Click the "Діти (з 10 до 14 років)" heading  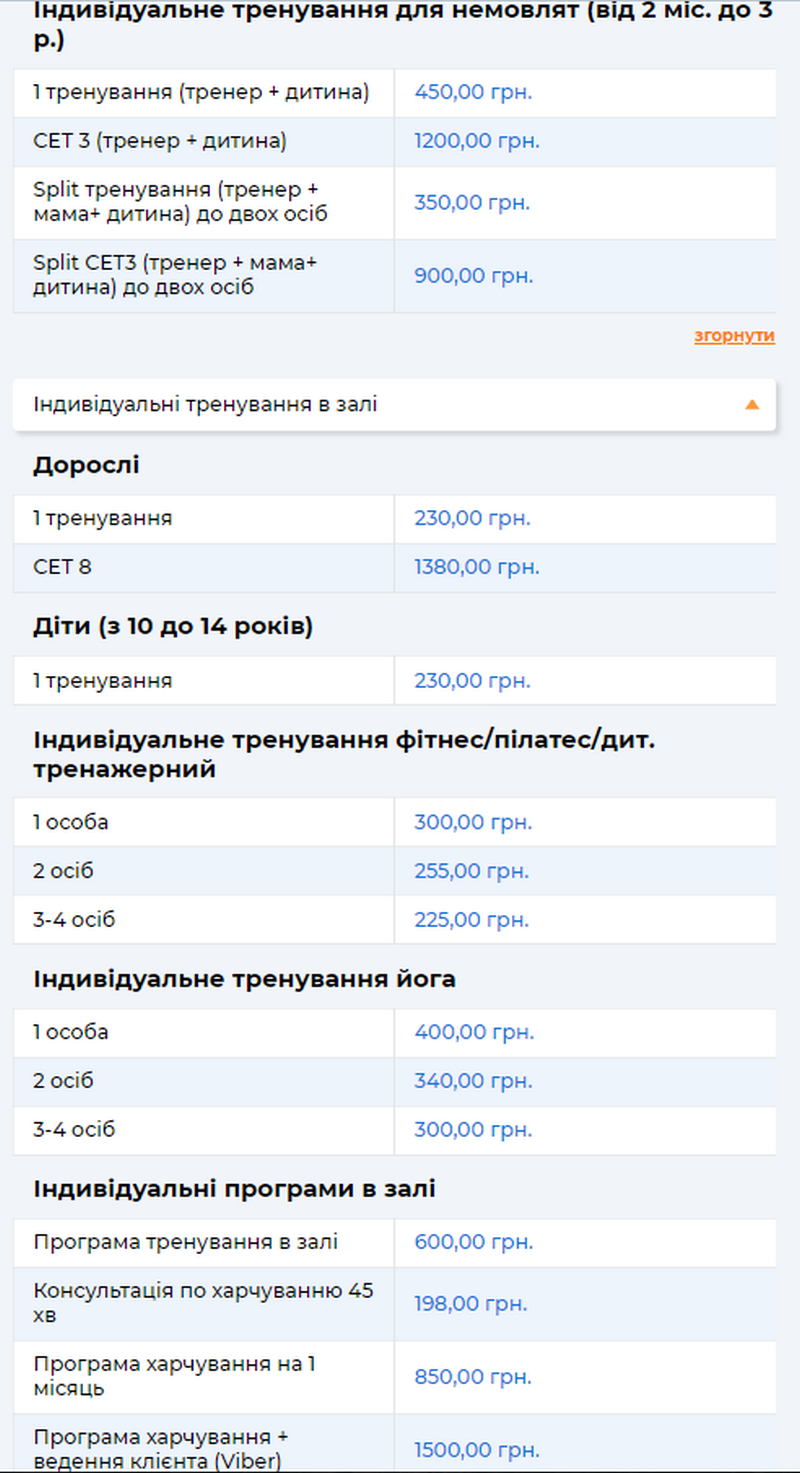173,627
